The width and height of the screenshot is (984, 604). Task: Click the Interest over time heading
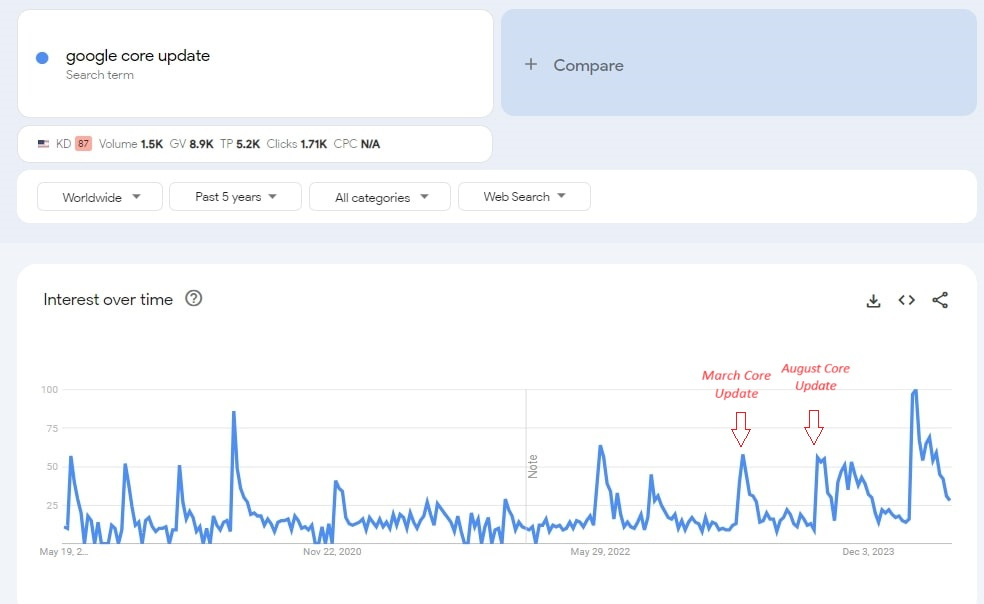(x=108, y=299)
